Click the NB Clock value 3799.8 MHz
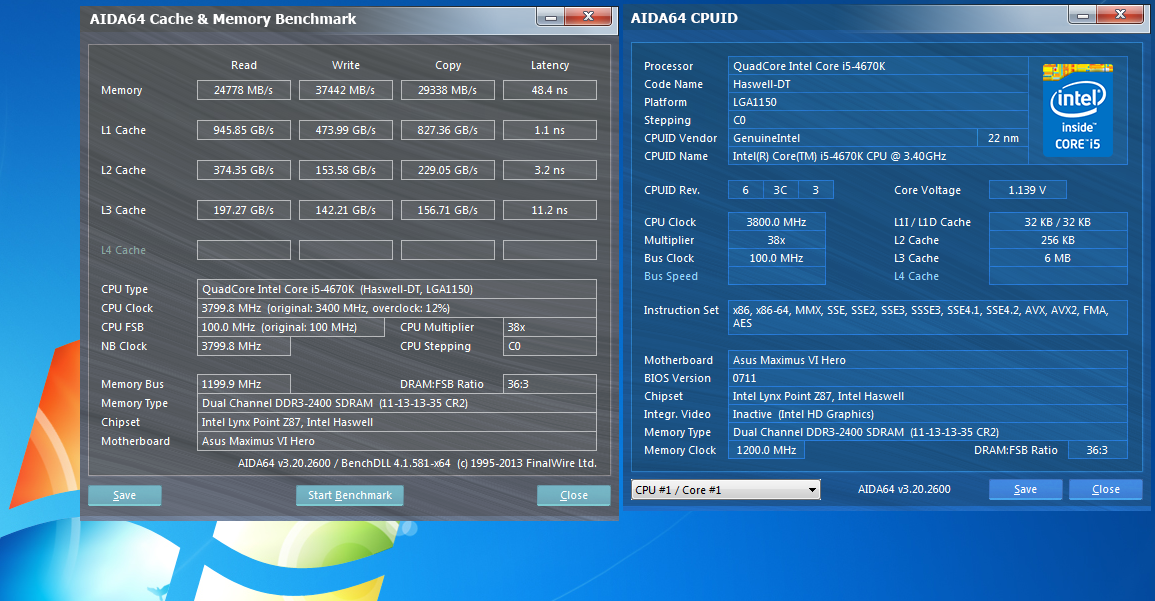The width and height of the screenshot is (1155, 601). click(x=244, y=346)
